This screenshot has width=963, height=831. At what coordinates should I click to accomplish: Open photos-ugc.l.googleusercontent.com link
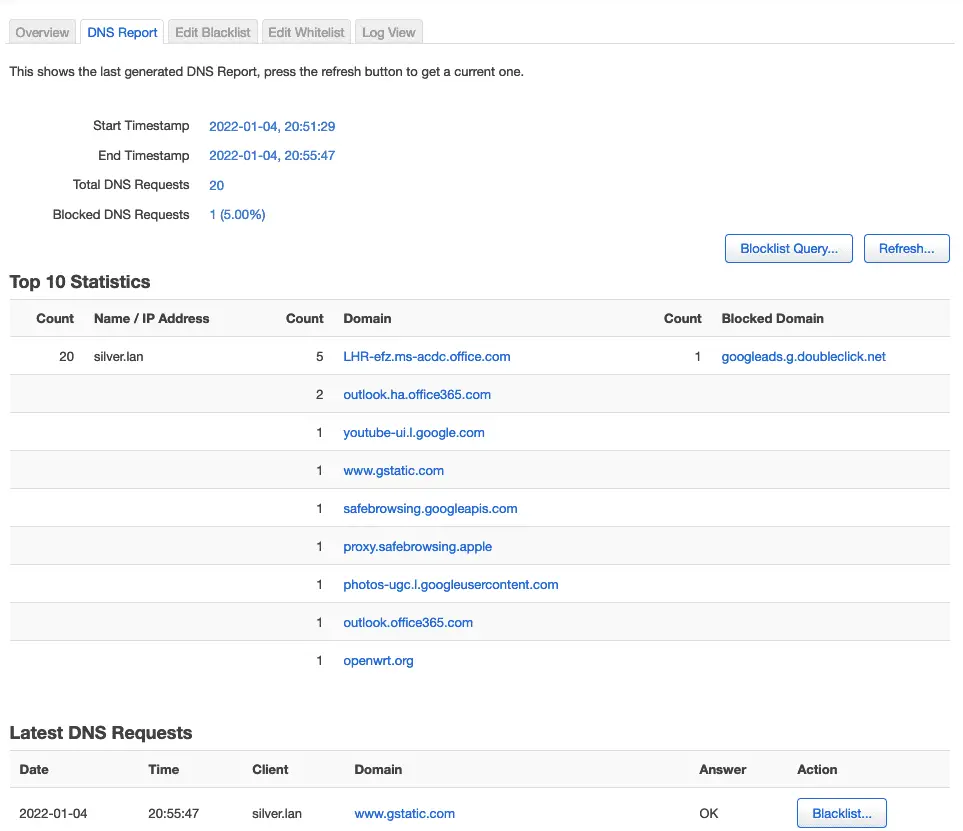click(x=450, y=585)
